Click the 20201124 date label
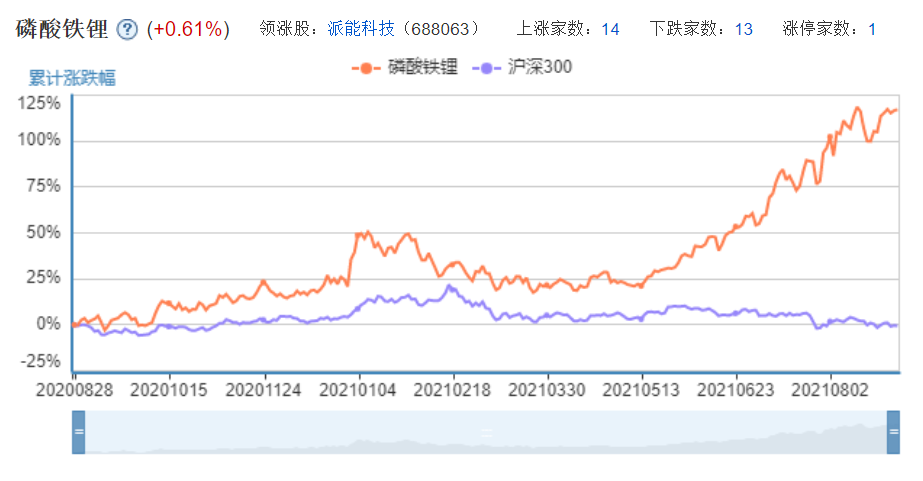Viewport: 923px width, 481px height. [x=263, y=390]
